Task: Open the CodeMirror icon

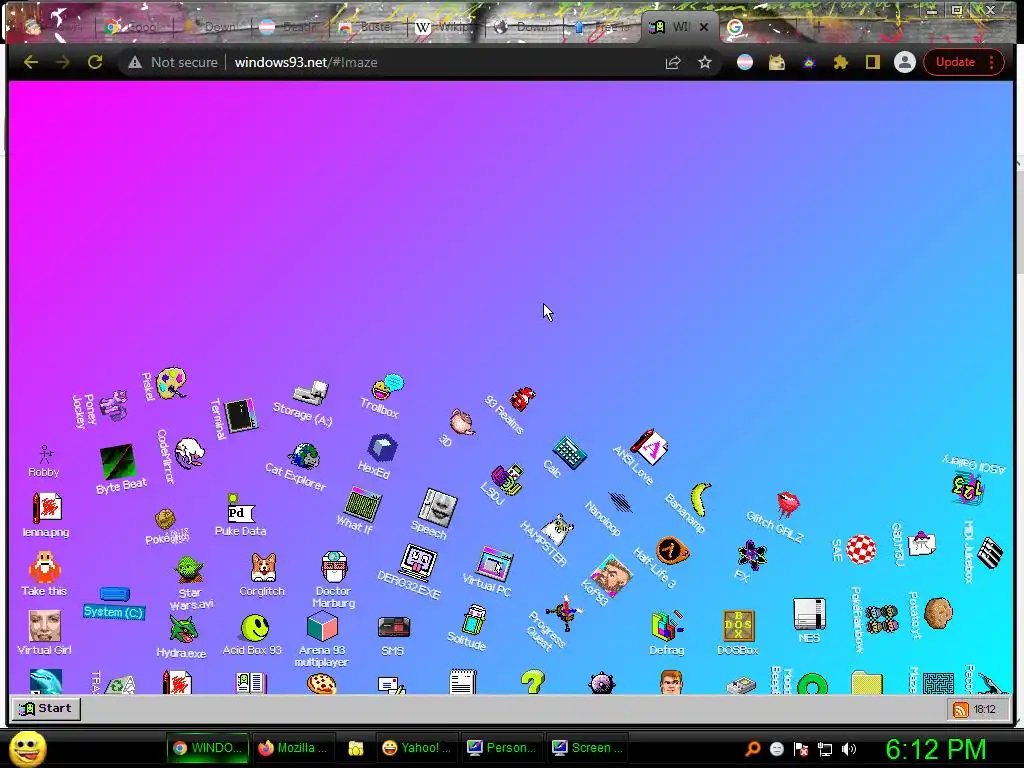Action: click(x=189, y=453)
